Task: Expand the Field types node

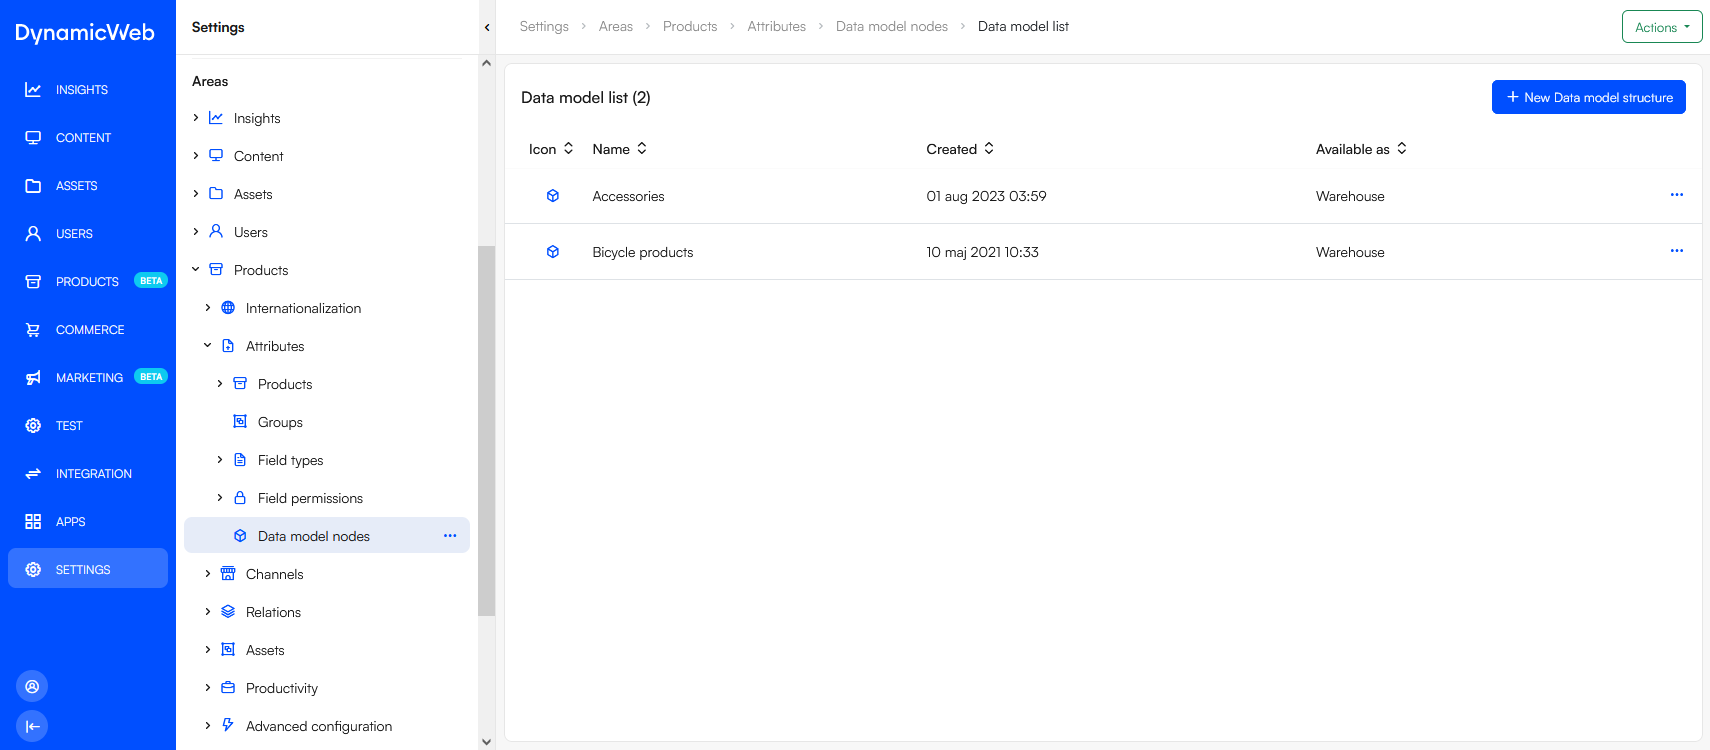Action: pyautogui.click(x=220, y=460)
